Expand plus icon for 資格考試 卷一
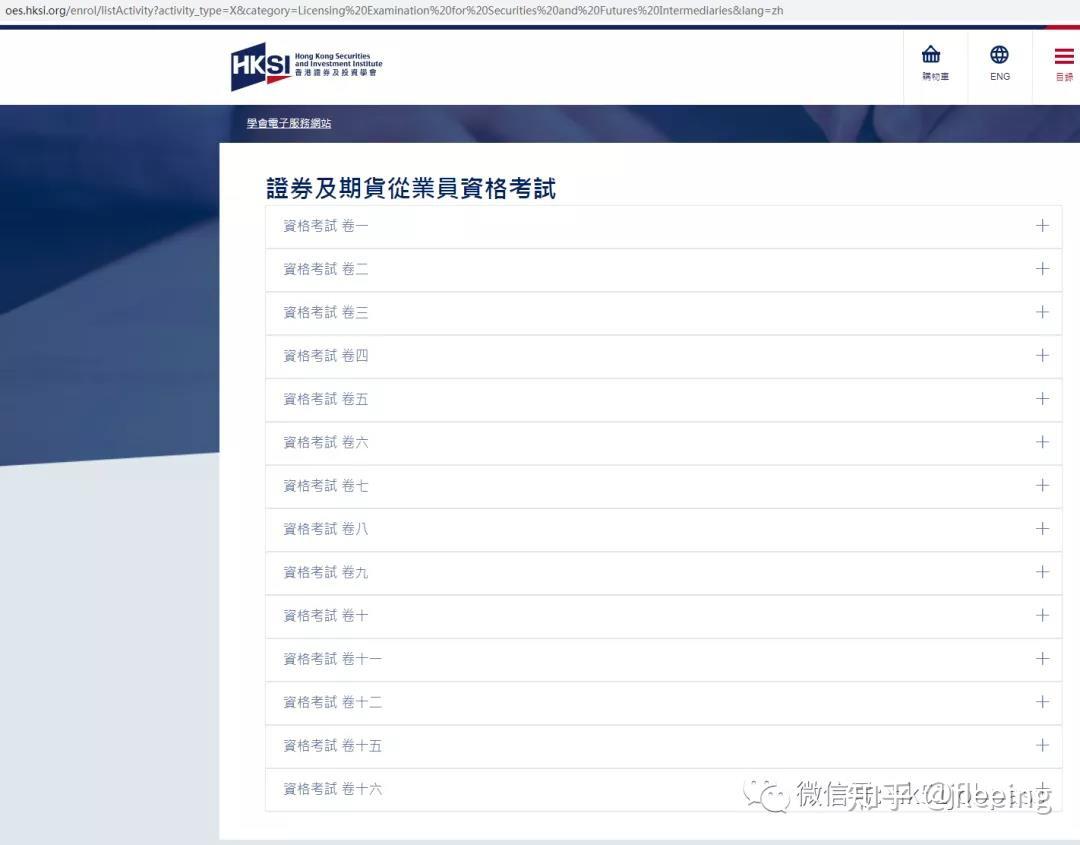 click(1042, 226)
